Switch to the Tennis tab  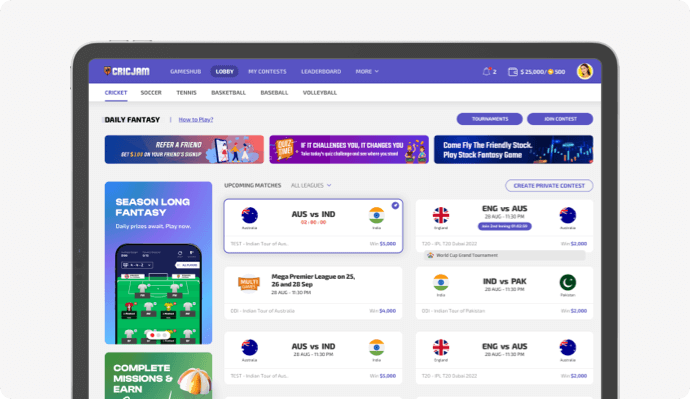point(186,93)
